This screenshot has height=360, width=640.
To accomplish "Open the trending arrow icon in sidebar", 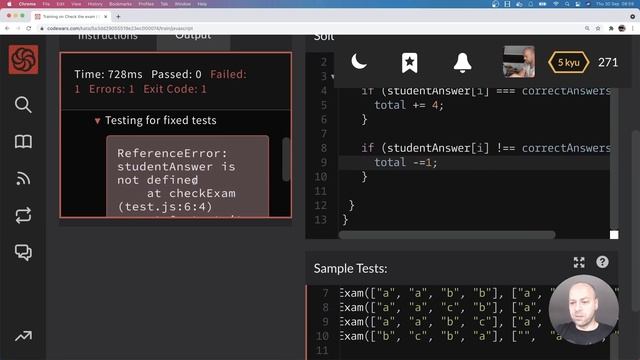I will pos(23,336).
